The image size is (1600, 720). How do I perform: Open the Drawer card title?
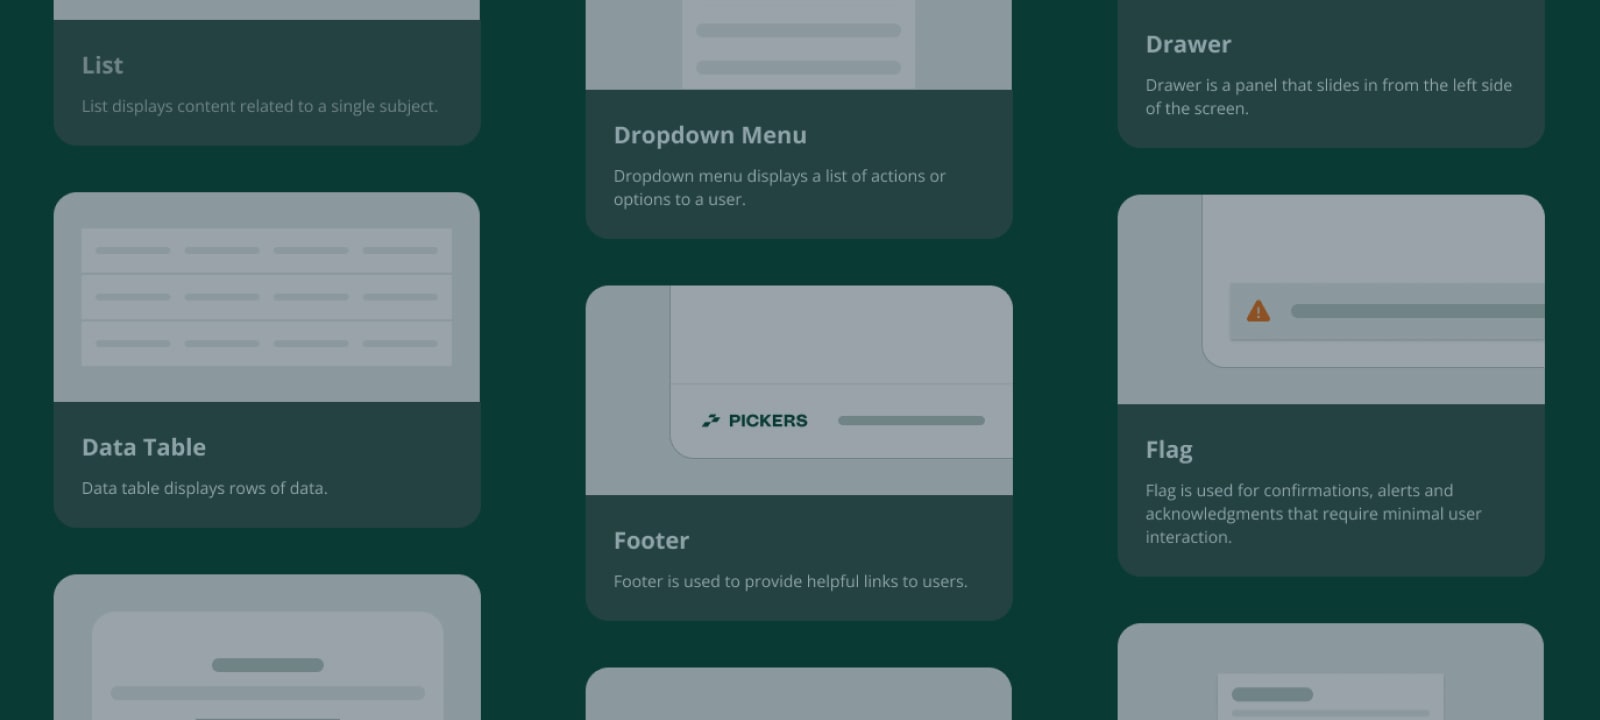pos(1188,44)
